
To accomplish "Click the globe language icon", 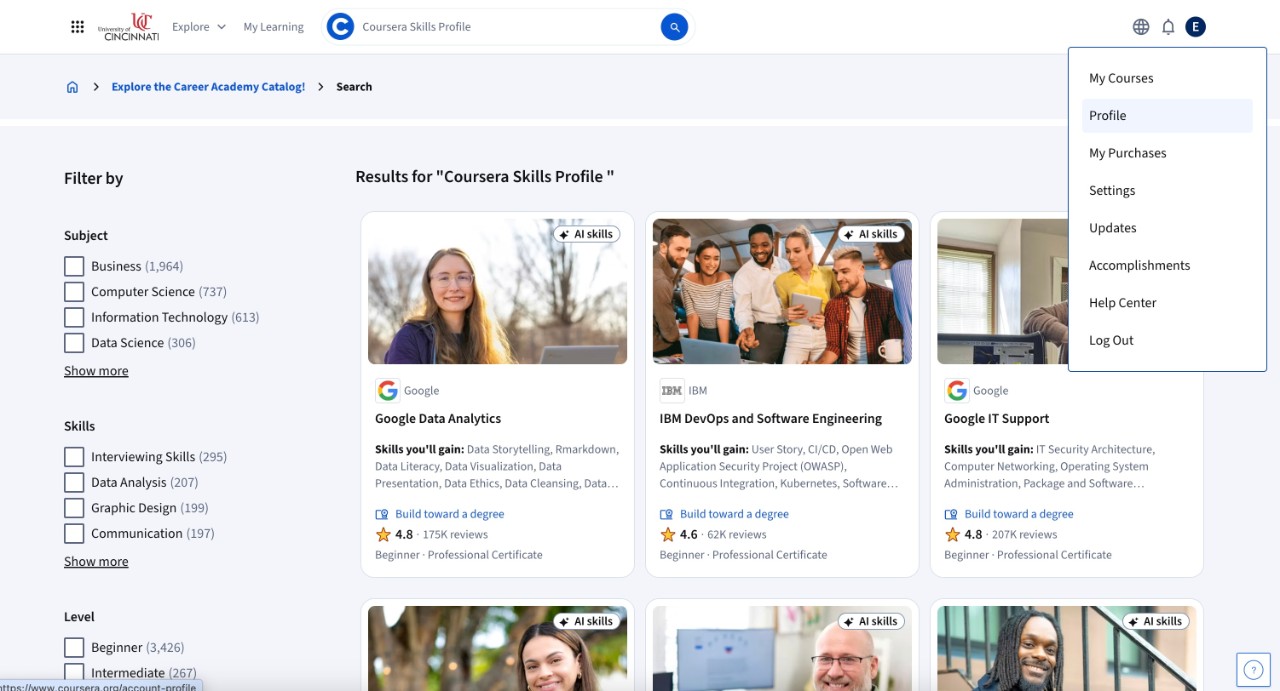I will pyautogui.click(x=1140, y=26).
